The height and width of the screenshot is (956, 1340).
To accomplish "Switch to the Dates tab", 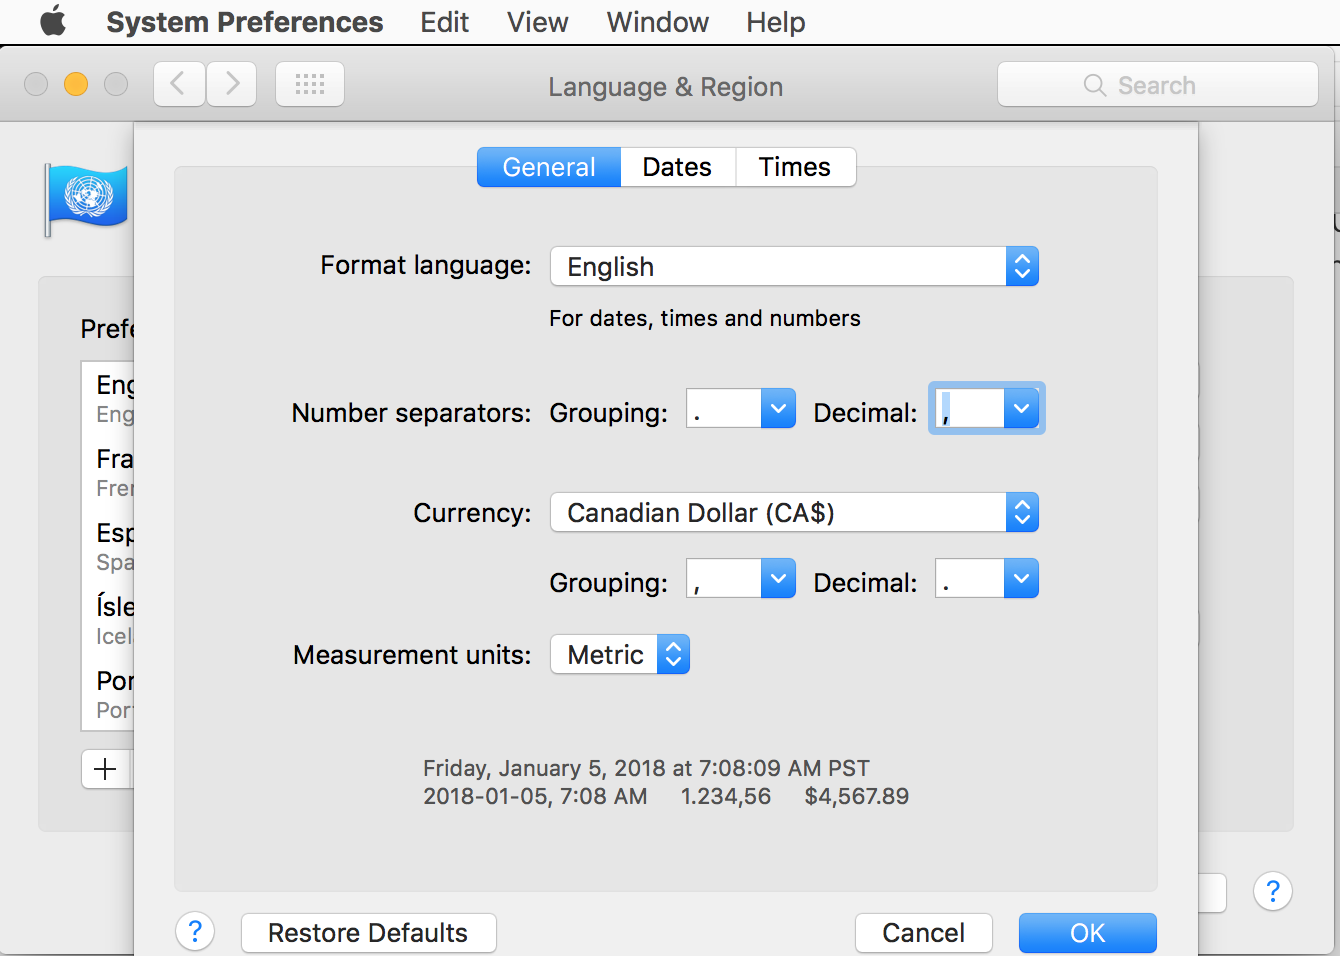I will click(678, 167).
